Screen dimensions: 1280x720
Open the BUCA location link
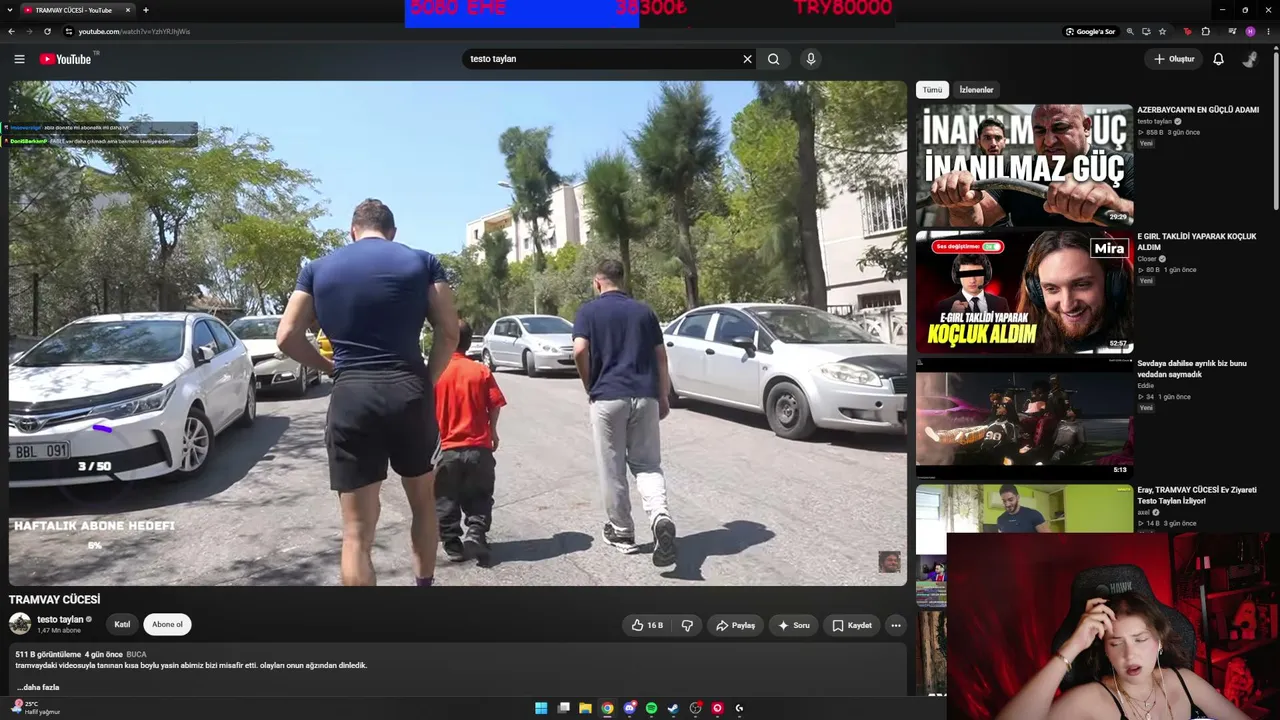(136, 654)
